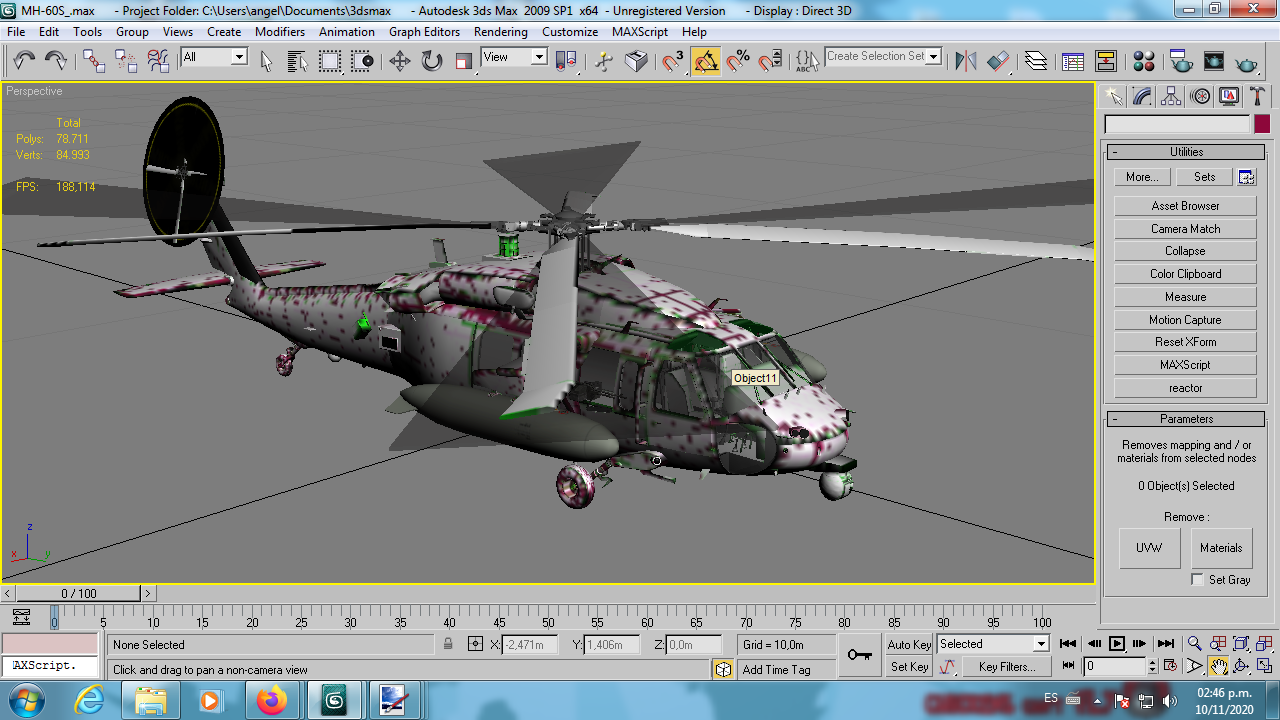The width and height of the screenshot is (1280, 720).
Task: Open the Layer Manager icon
Action: [1036, 61]
